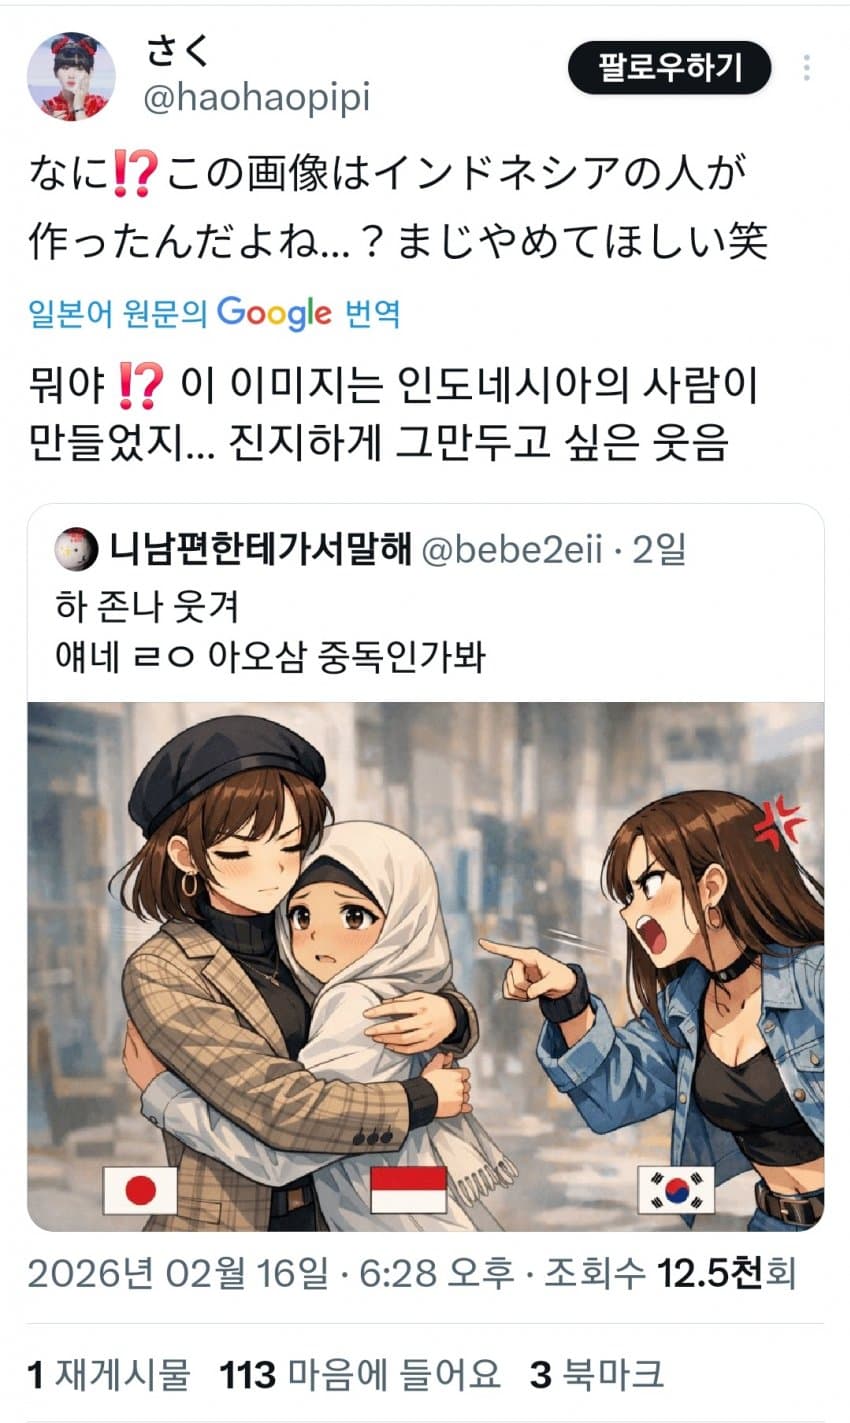The height and width of the screenshot is (1423, 850).
Task: Open the three-dot more options menu
Action: click(x=806, y=68)
